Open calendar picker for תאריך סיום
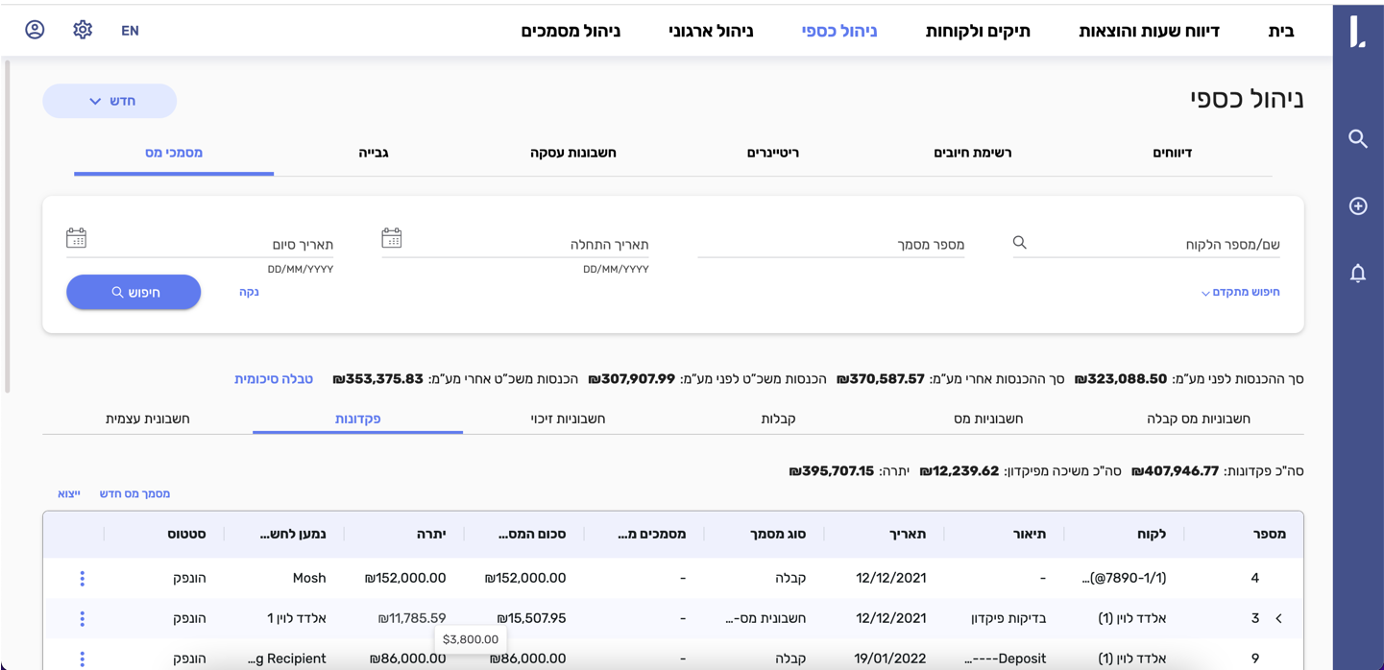The height and width of the screenshot is (670, 1384). tap(77, 238)
